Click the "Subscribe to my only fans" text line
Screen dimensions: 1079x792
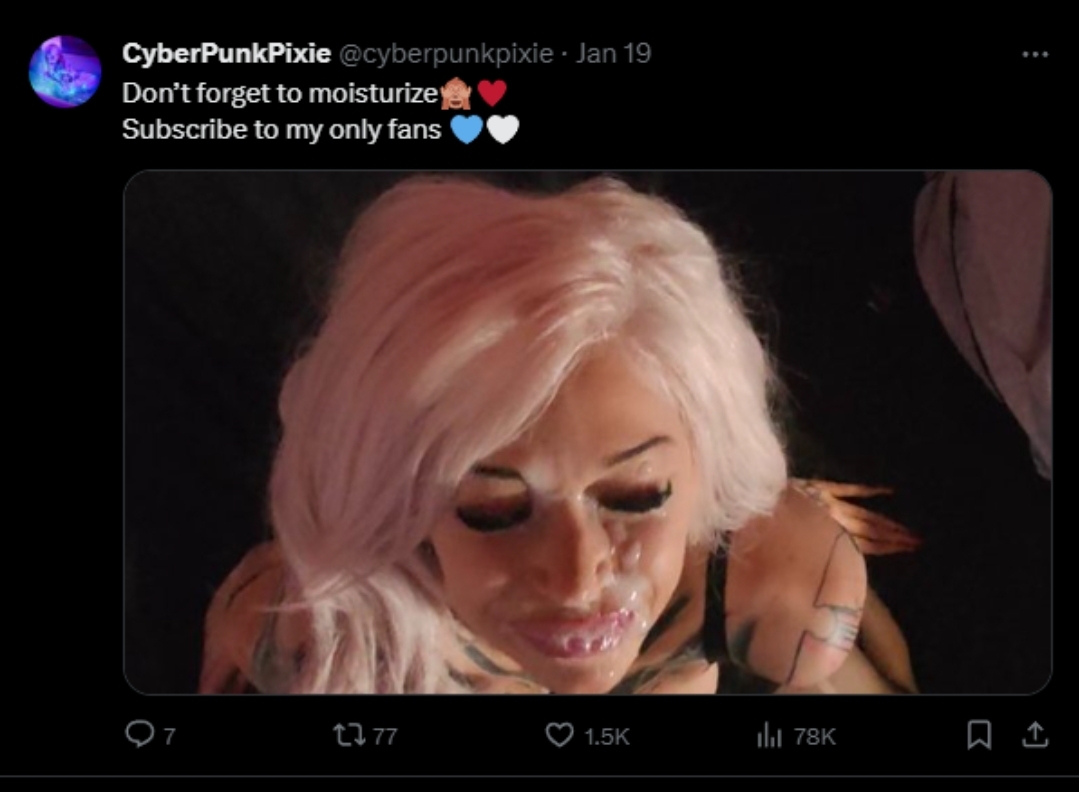281,129
